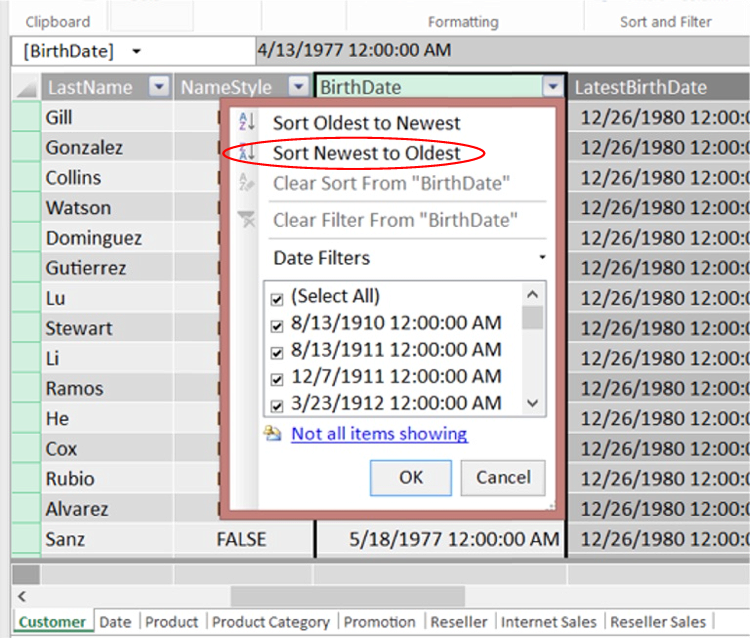Switch to the Date sheet tab
Viewport: 750px width, 638px height.
[x=115, y=622]
